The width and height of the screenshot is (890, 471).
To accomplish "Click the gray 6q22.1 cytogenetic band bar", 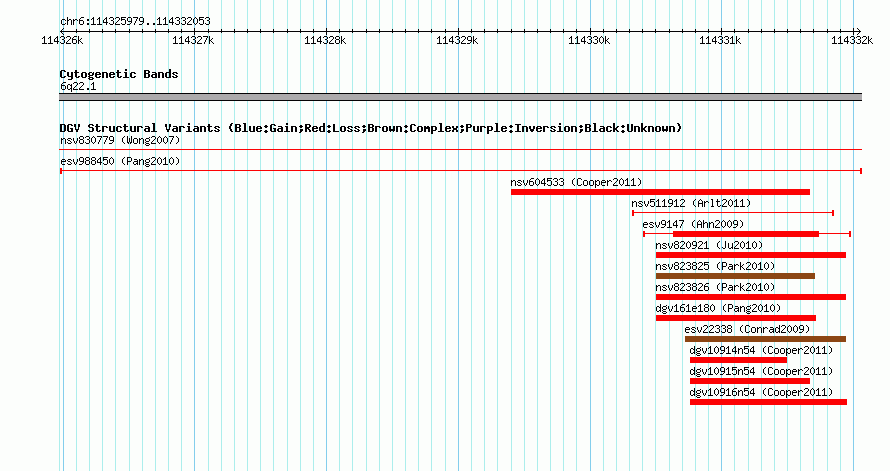I will coord(460,97).
